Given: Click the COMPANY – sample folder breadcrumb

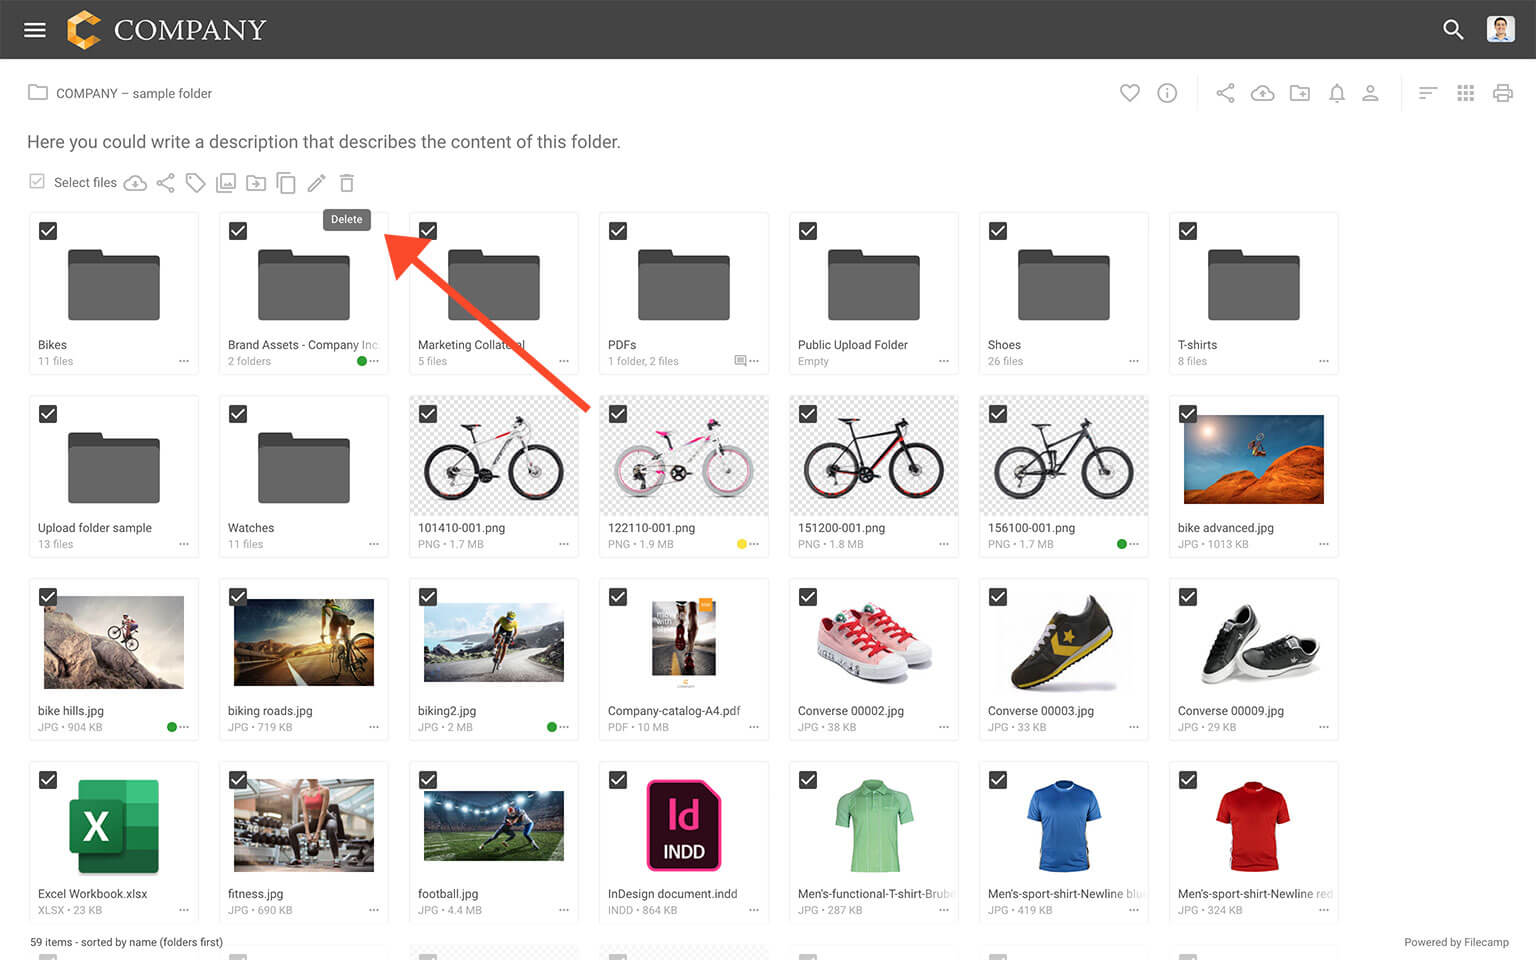Looking at the screenshot, I should coord(134,93).
